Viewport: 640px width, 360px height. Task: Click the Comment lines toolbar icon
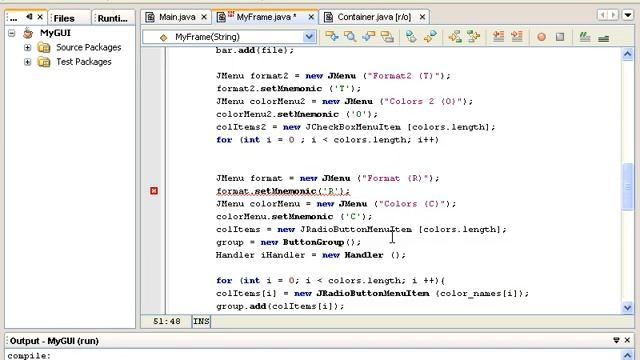(585, 37)
